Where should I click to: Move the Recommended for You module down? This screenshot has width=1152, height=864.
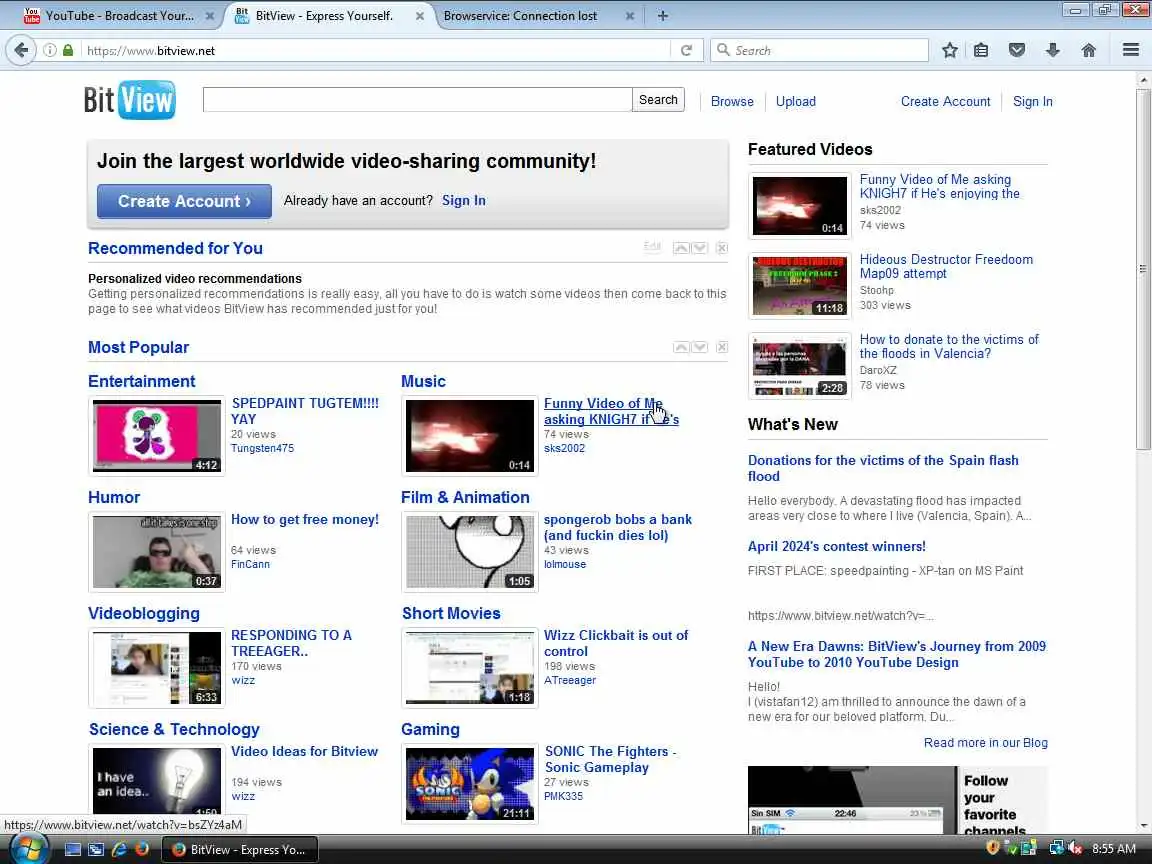click(700, 248)
